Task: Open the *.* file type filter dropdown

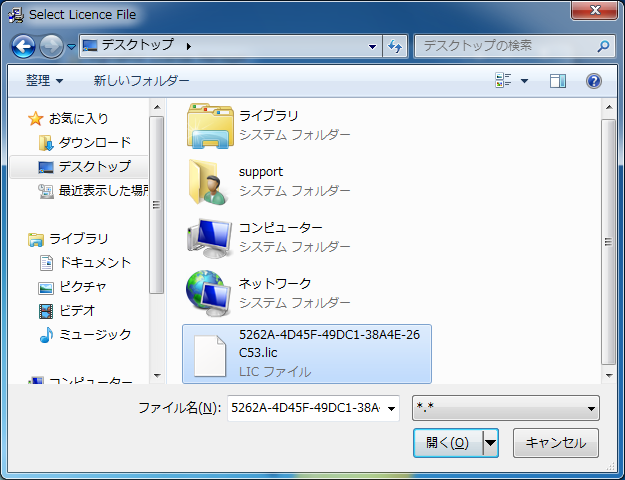Action: pyautogui.click(x=505, y=408)
